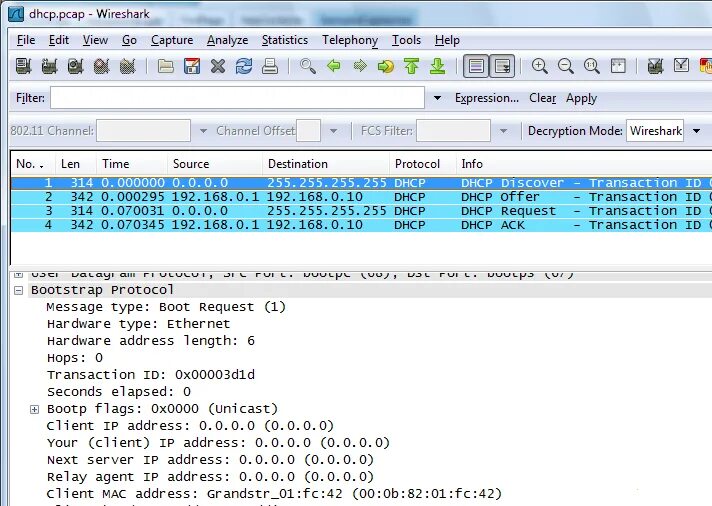This screenshot has width=712, height=506.
Task: Sort packets by Source column
Action: tap(214, 164)
